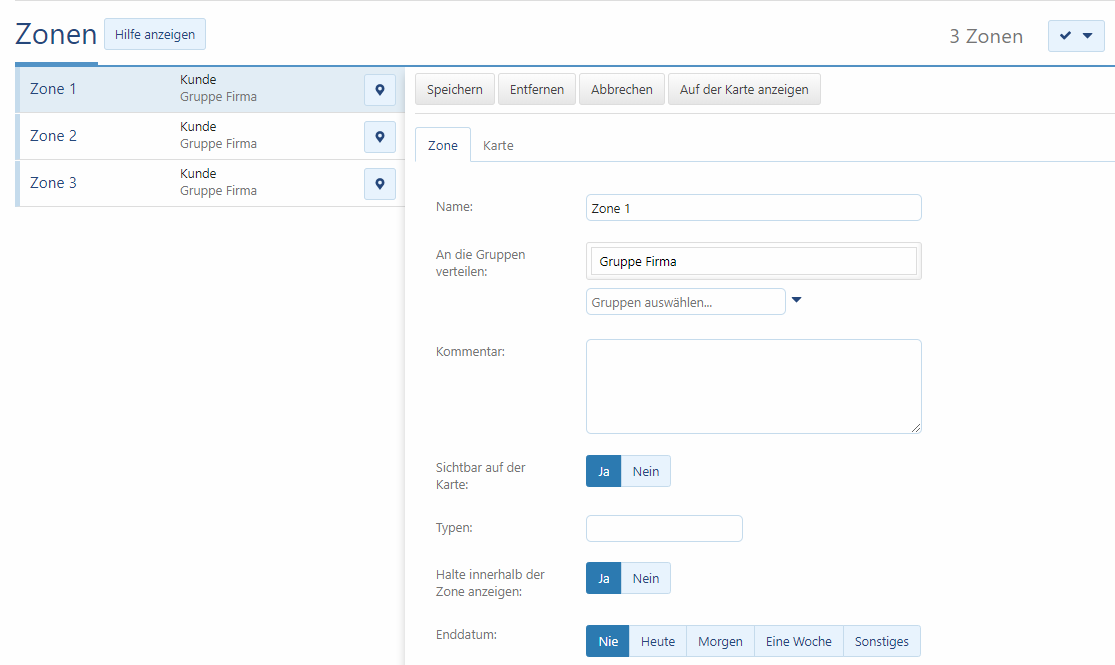Pick Sonstiges as the end date option
The height and width of the screenshot is (665, 1115).
pyautogui.click(x=881, y=641)
